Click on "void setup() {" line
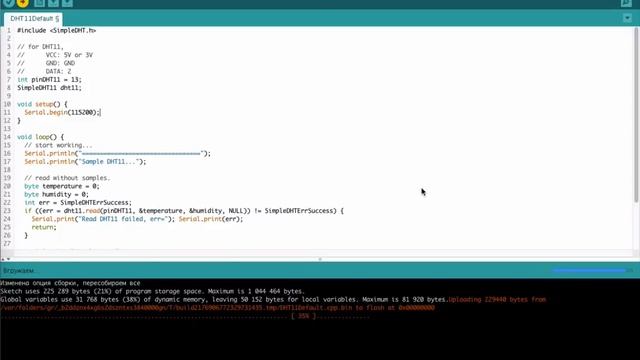Image resolution: width=640 pixels, height=360 pixels. [42, 104]
